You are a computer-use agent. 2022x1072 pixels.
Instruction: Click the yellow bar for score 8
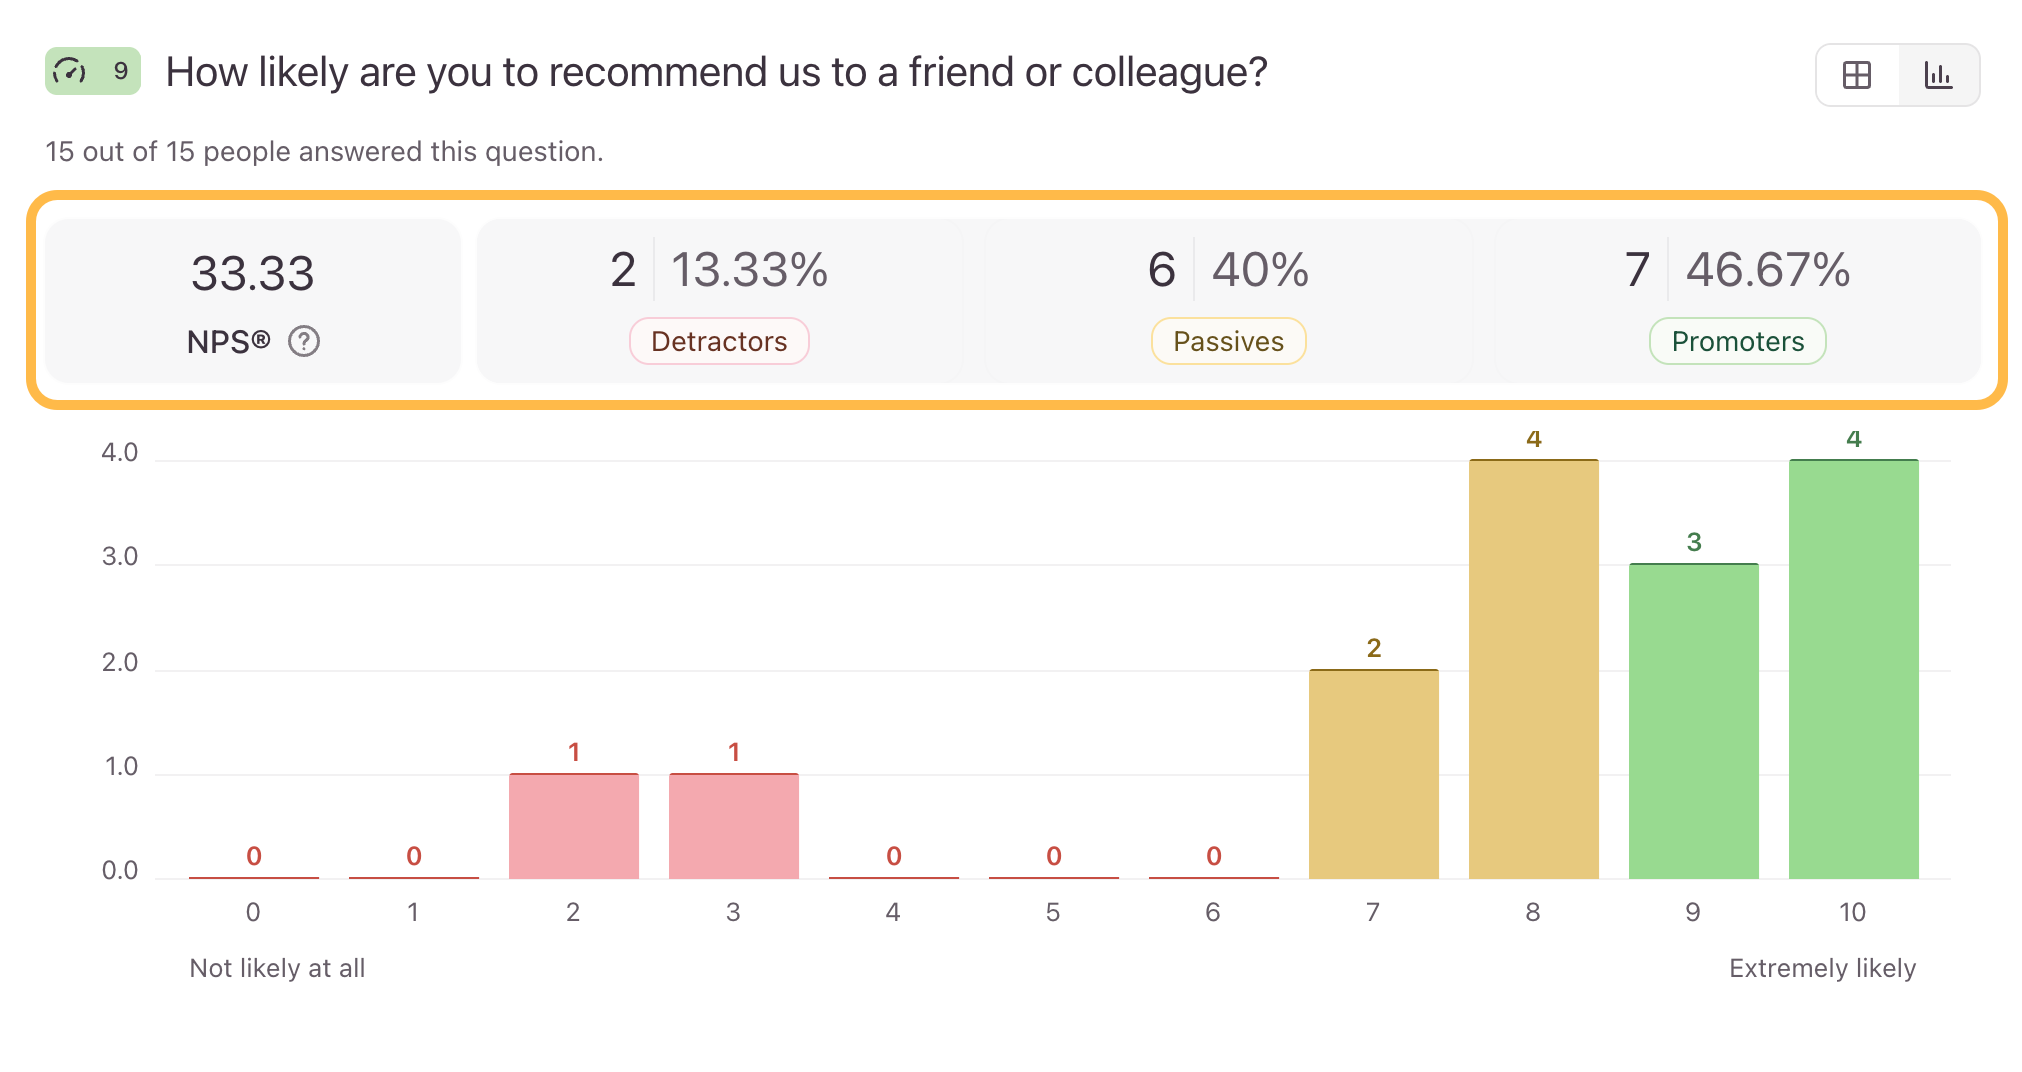pyautogui.click(x=1533, y=670)
